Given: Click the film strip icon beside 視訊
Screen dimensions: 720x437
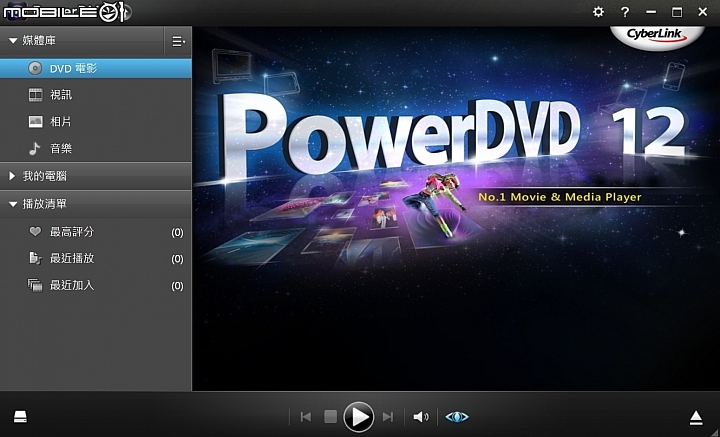Looking at the screenshot, I should coord(35,95).
